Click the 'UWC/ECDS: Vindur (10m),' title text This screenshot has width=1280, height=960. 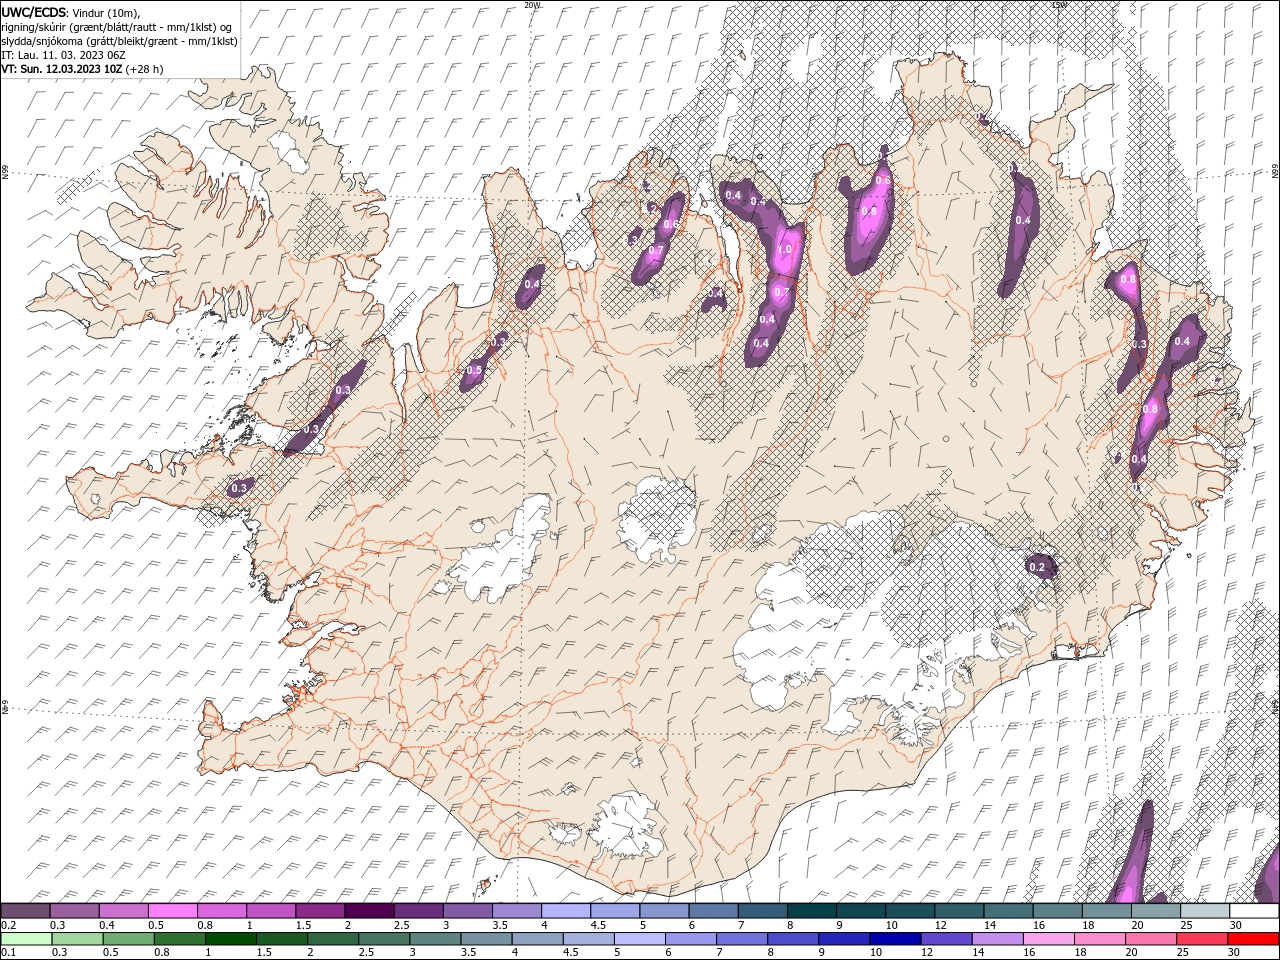(x=70, y=12)
